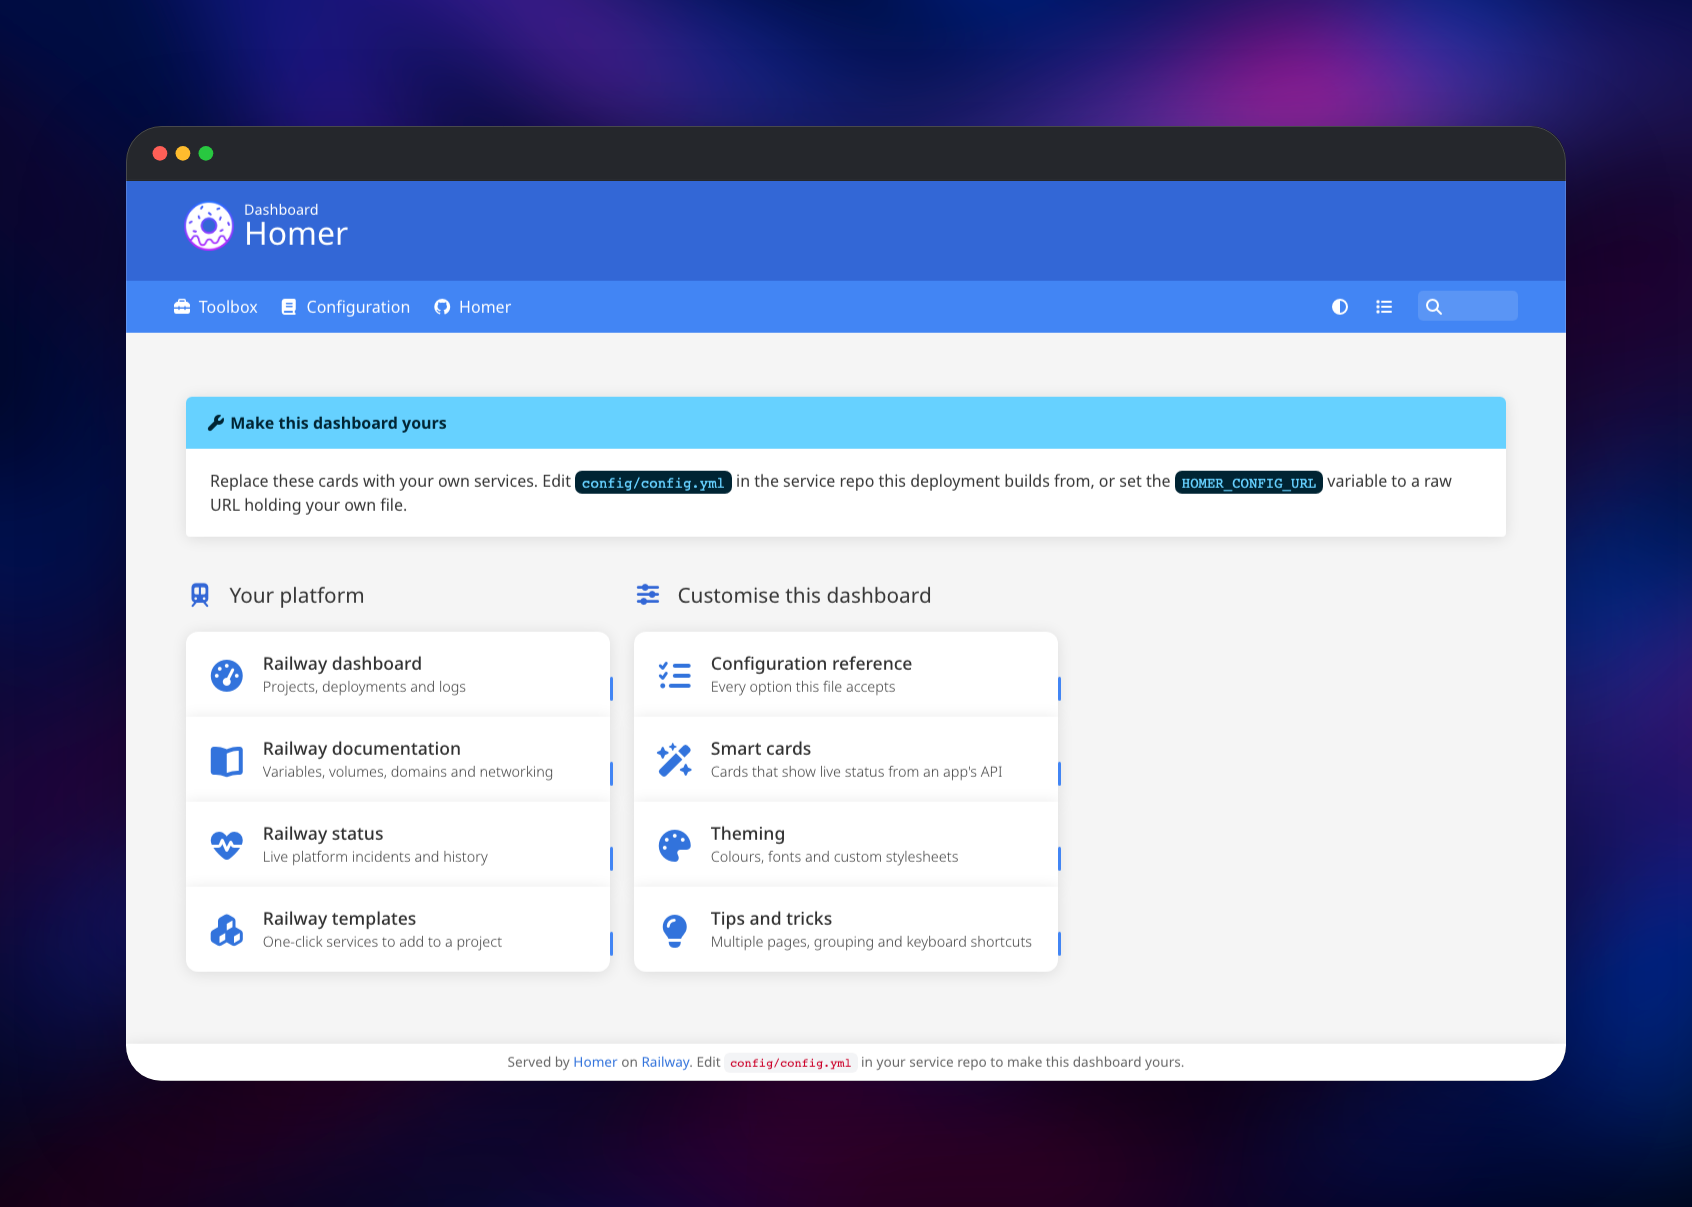Open the Railway status card
This screenshot has width=1692, height=1207.
point(398,844)
